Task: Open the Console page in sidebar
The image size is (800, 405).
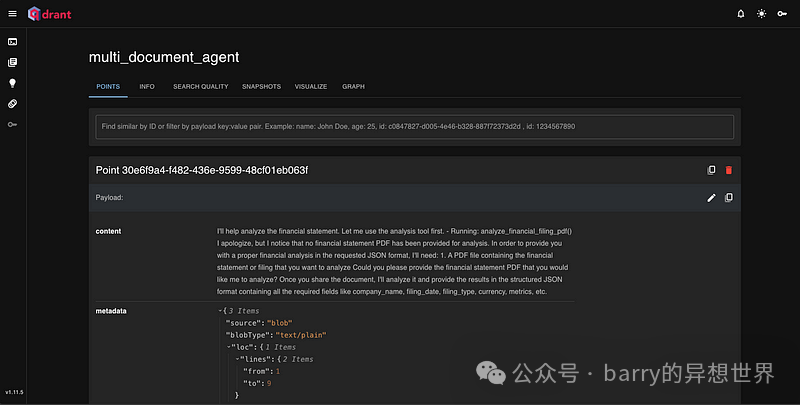Action: click(x=13, y=42)
